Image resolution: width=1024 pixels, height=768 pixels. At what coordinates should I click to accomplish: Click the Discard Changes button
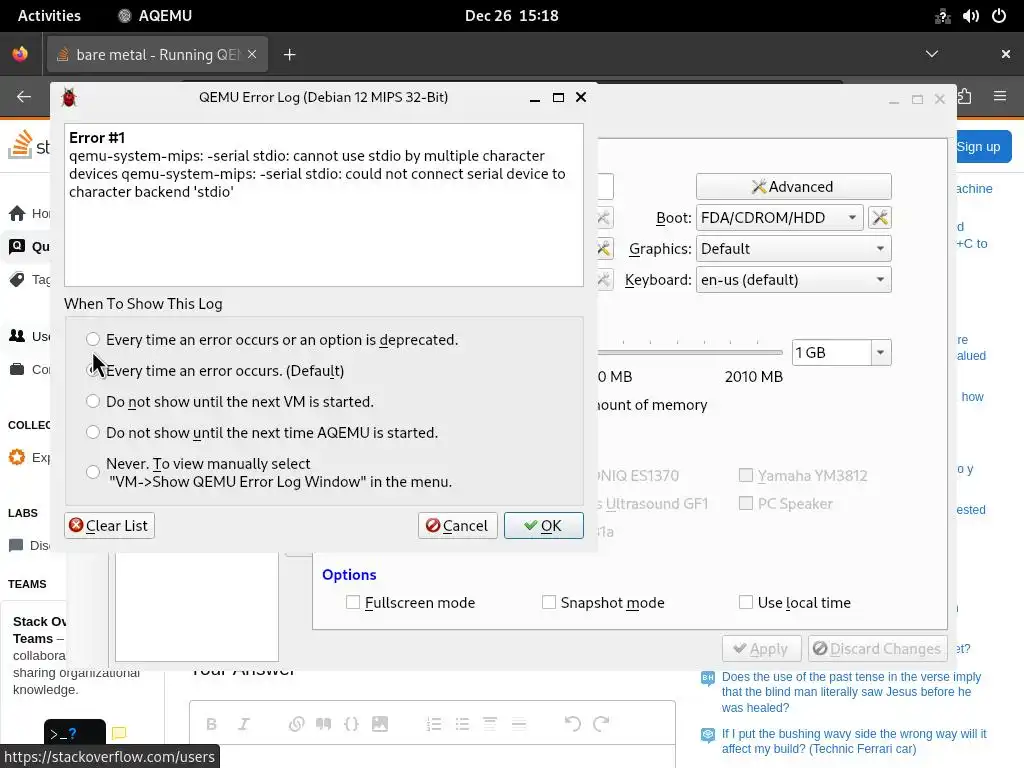[x=877, y=648]
